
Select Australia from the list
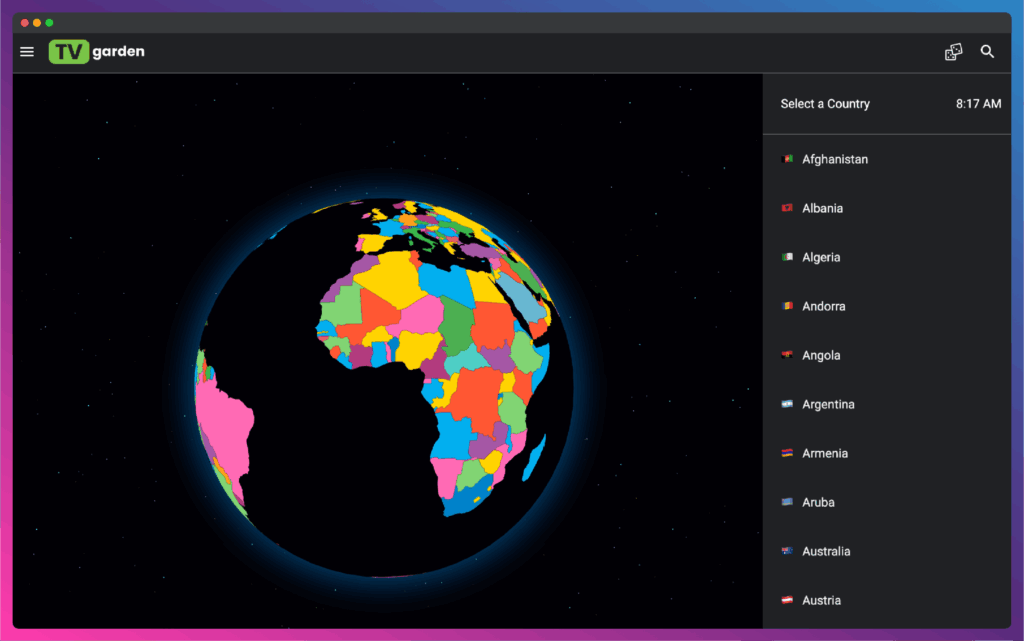[887, 551]
